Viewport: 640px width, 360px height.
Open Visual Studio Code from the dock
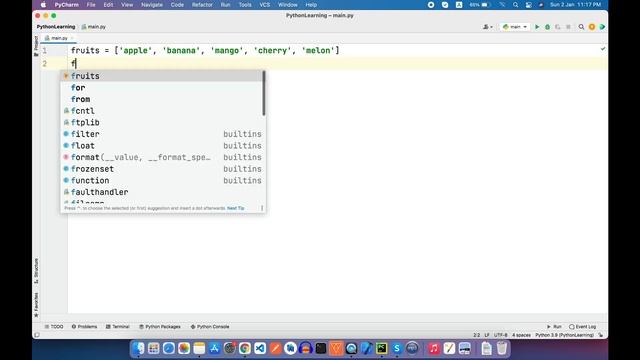(260, 348)
